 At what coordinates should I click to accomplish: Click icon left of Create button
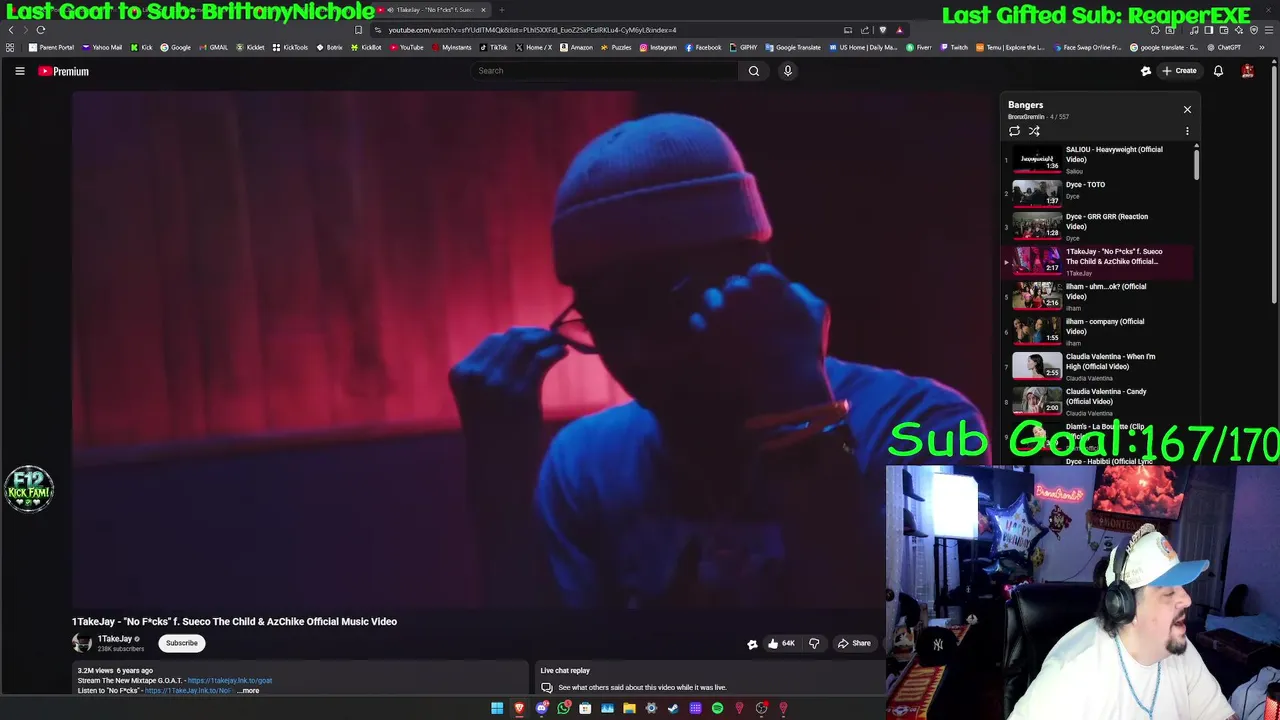tap(1146, 71)
